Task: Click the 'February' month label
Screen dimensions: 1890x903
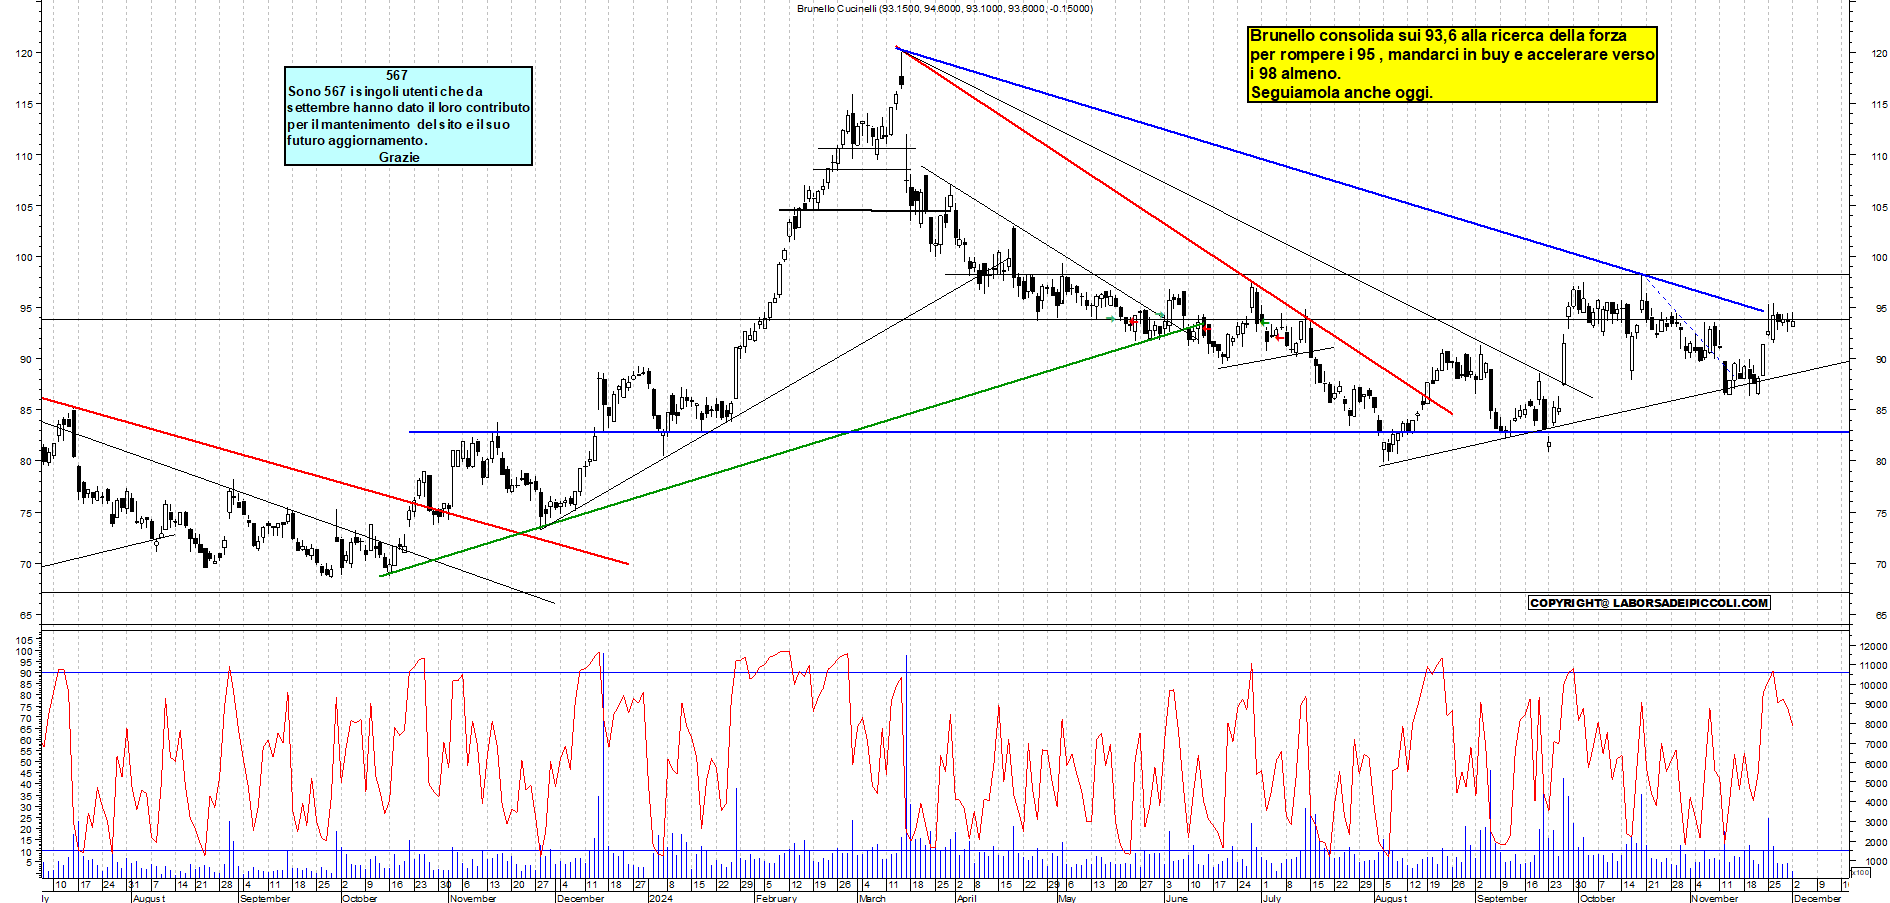Action: pyautogui.click(x=776, y=898)
